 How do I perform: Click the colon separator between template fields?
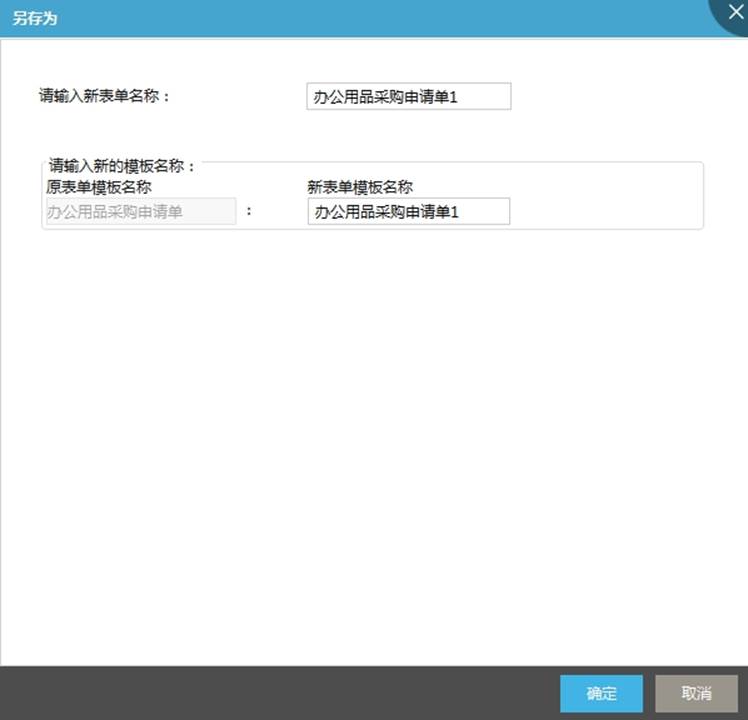248,212
